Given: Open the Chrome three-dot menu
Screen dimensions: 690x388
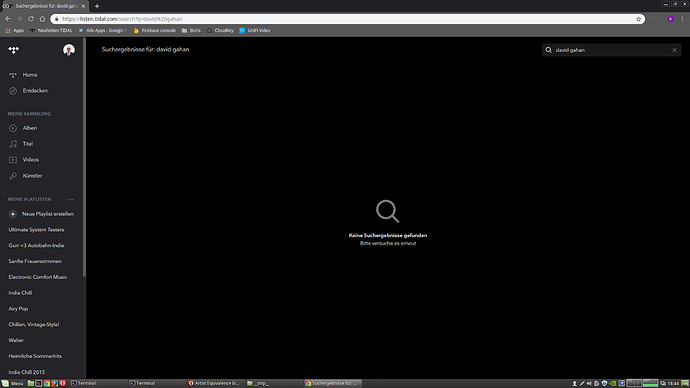Looking at the screenshot, I should (683, 19).
